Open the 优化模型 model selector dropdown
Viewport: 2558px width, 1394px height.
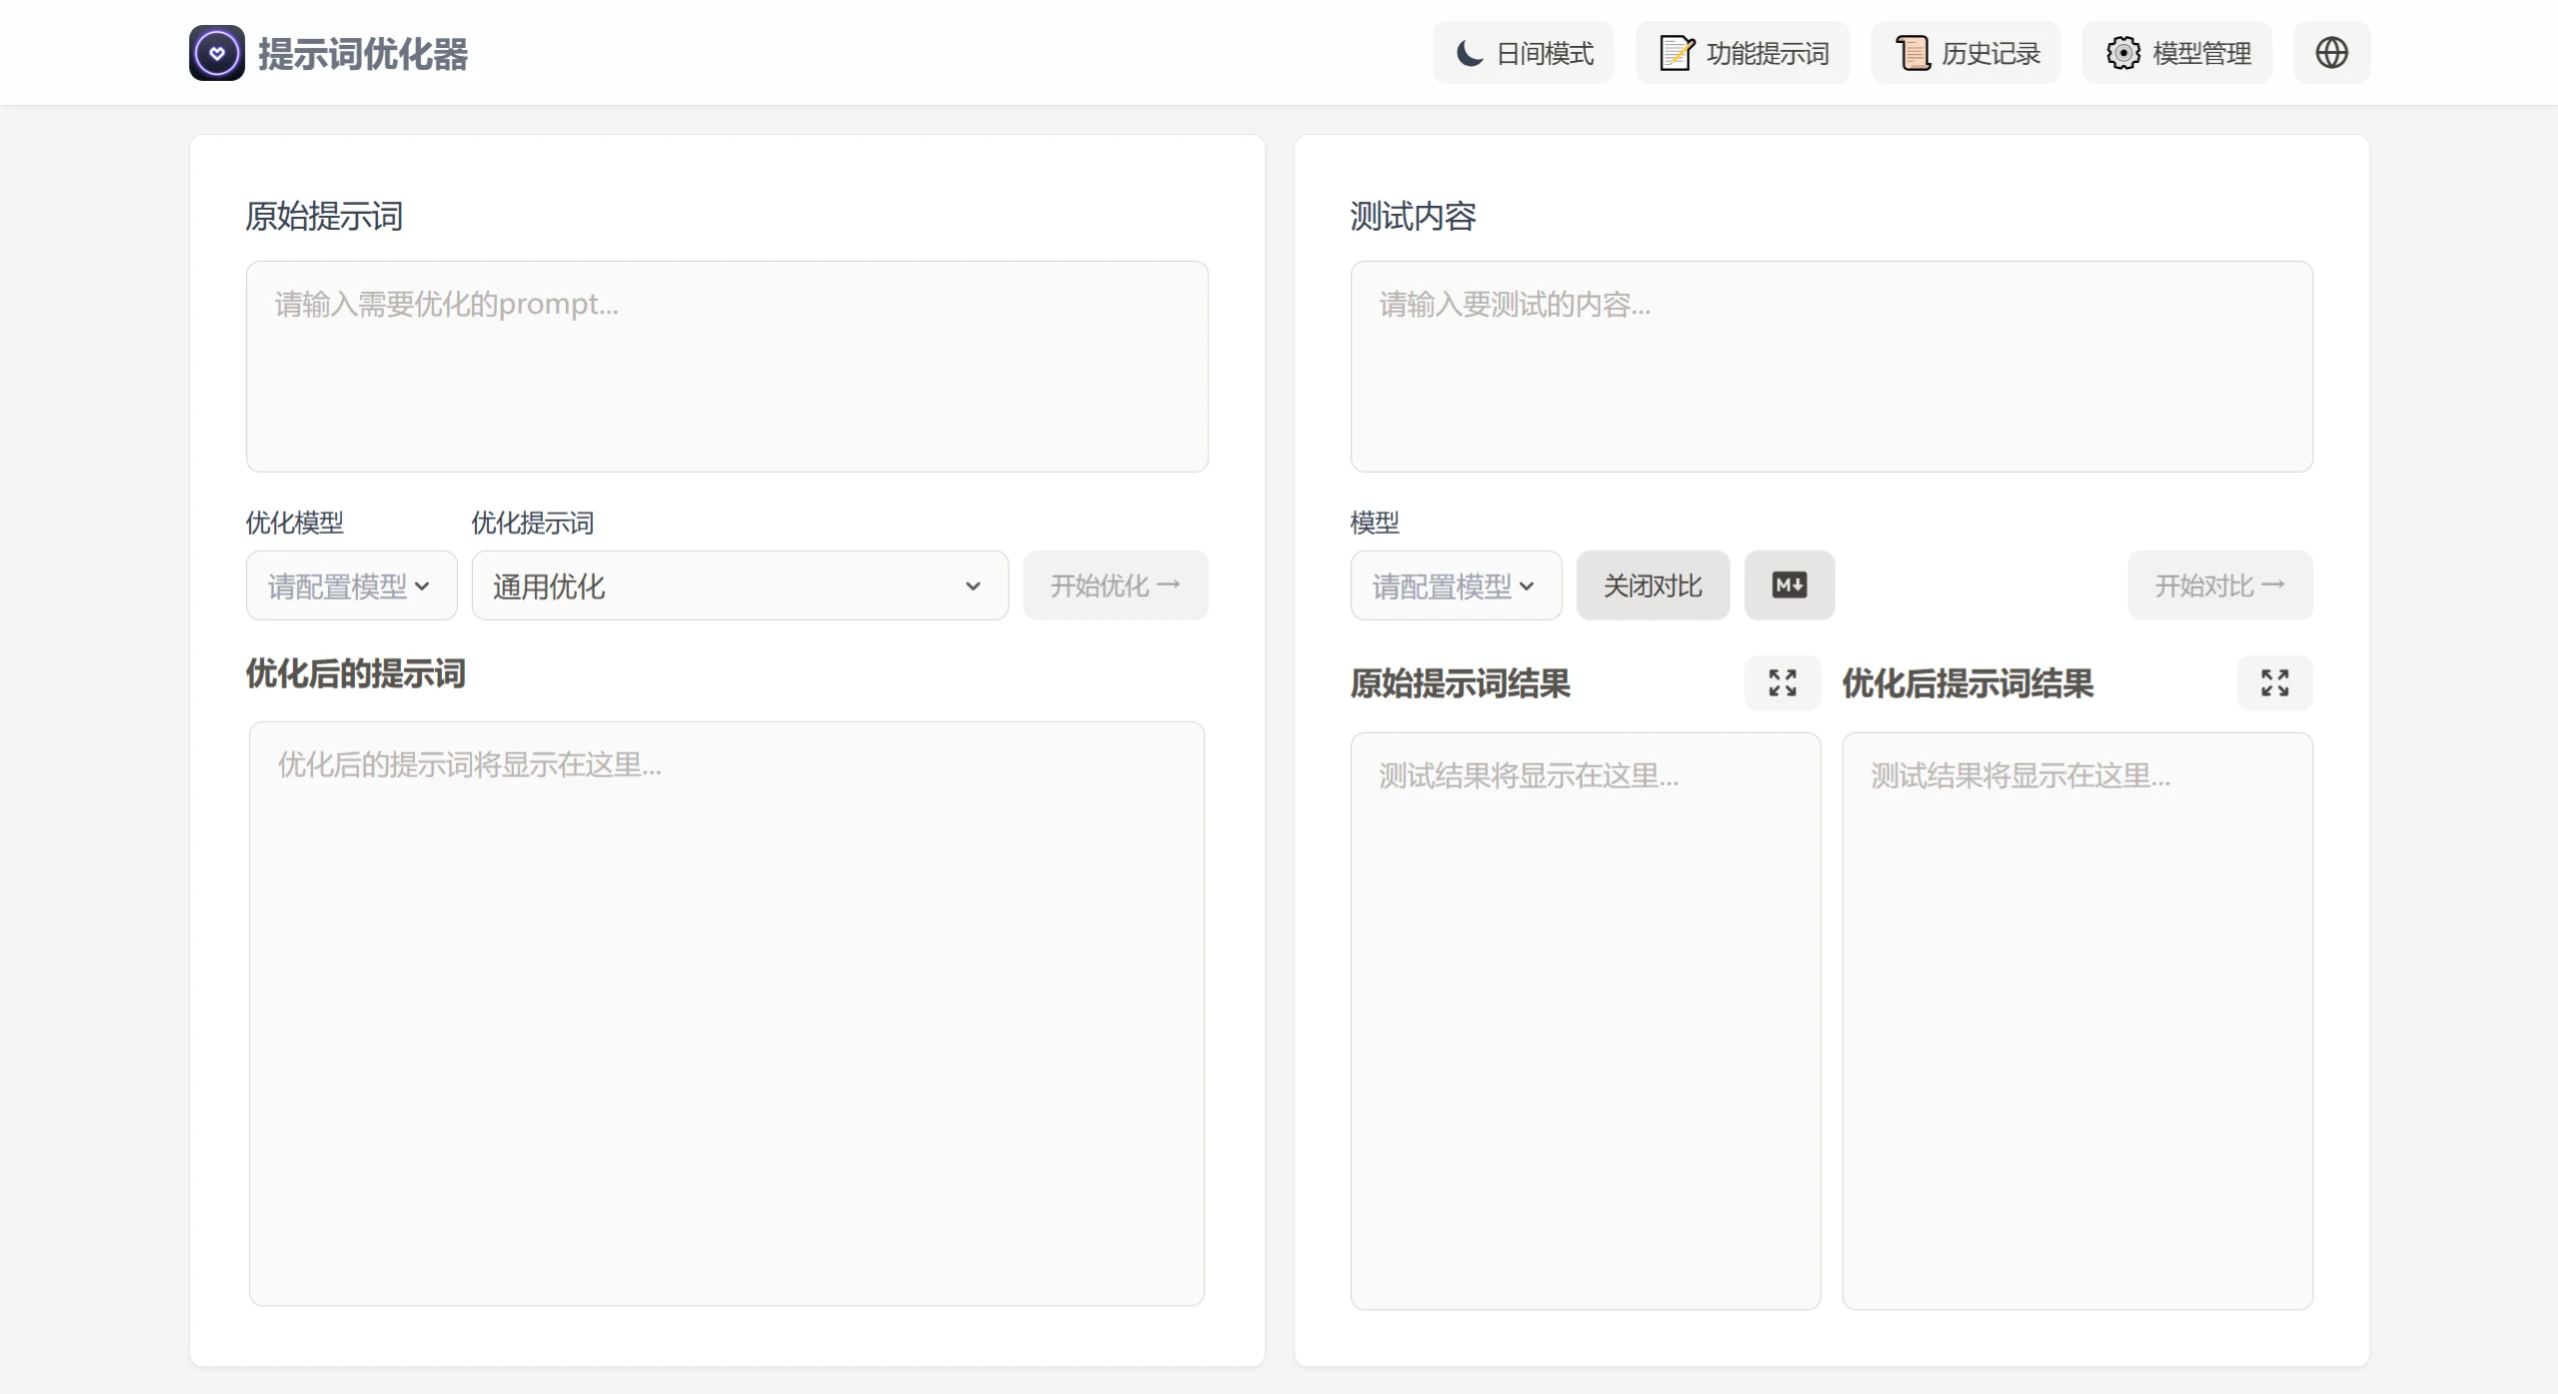350,585
